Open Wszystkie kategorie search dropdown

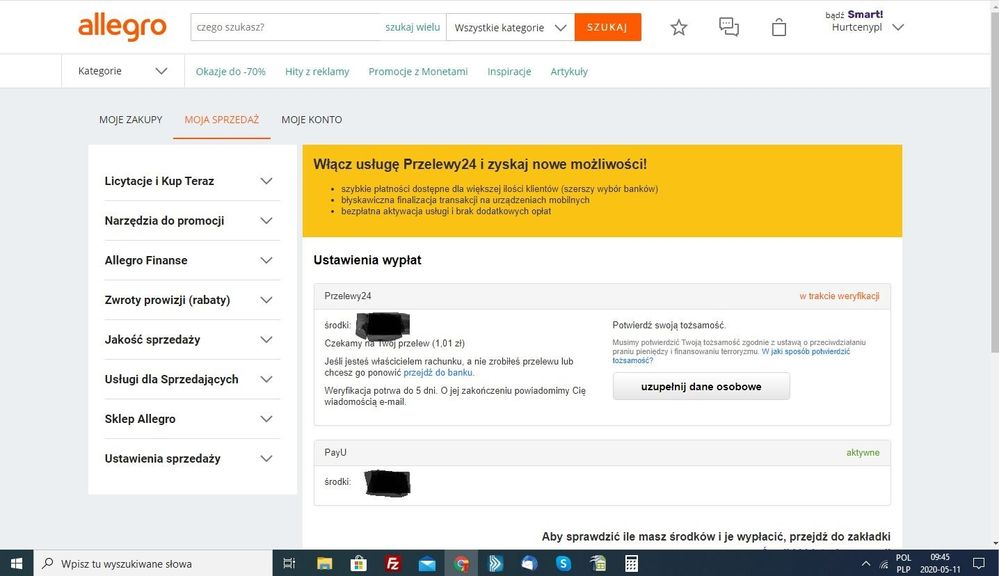coord(510,27)
